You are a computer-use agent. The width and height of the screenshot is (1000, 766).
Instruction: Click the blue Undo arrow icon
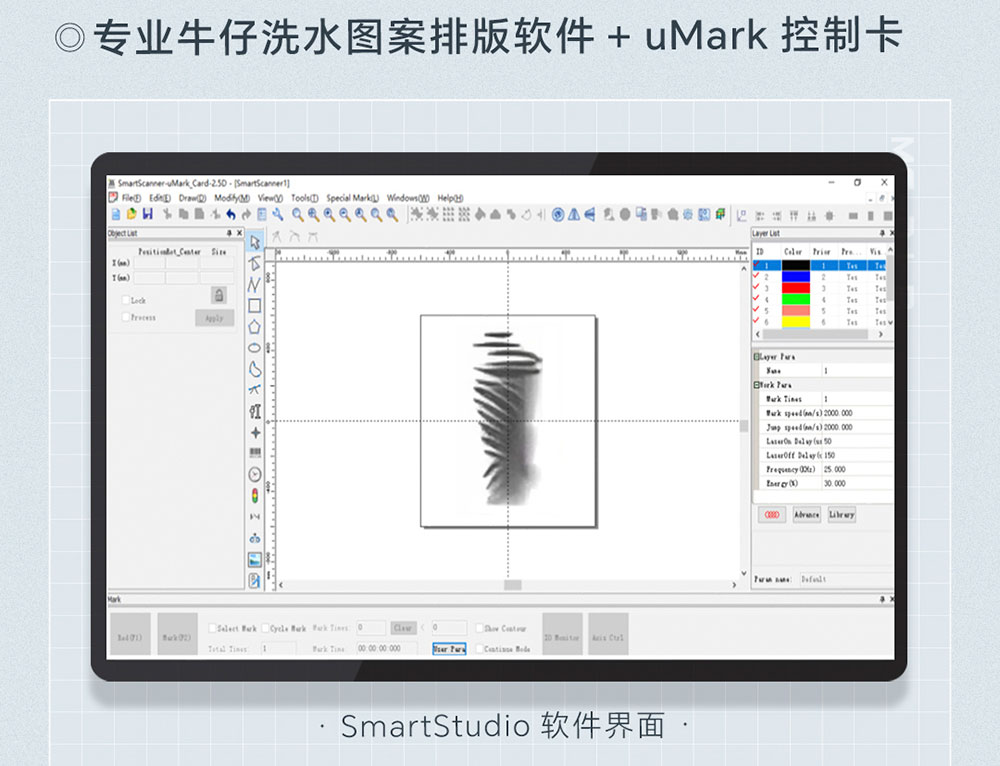pyautogui.click(x=230, y=214)
